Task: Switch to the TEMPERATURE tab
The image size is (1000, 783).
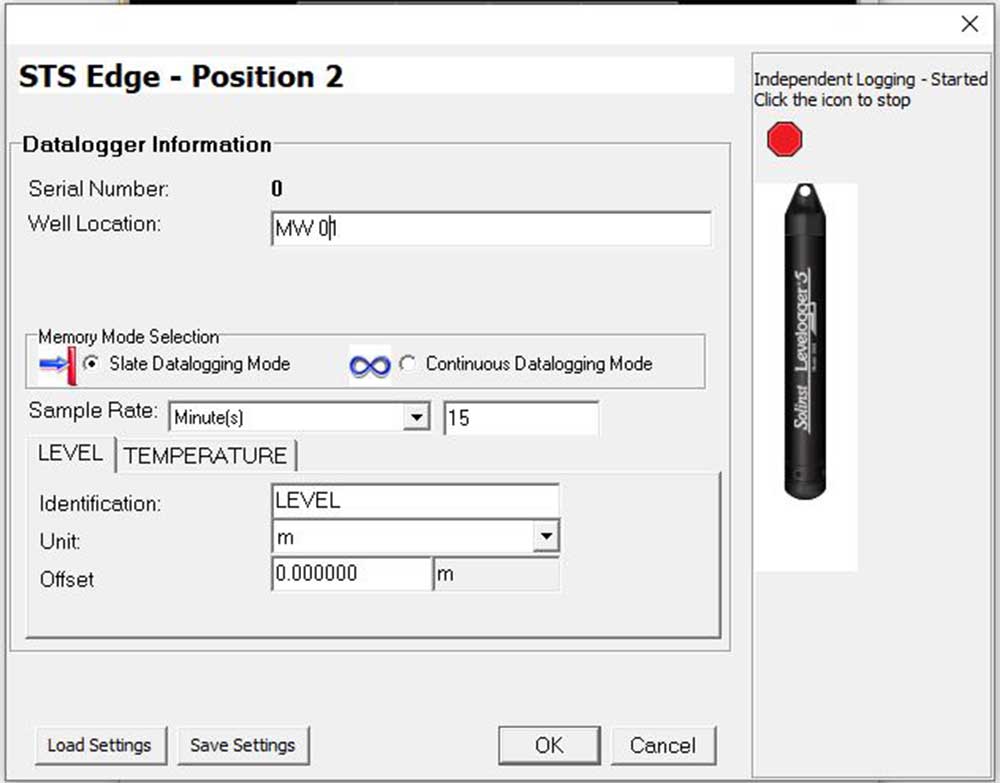Action: [205, 455]
